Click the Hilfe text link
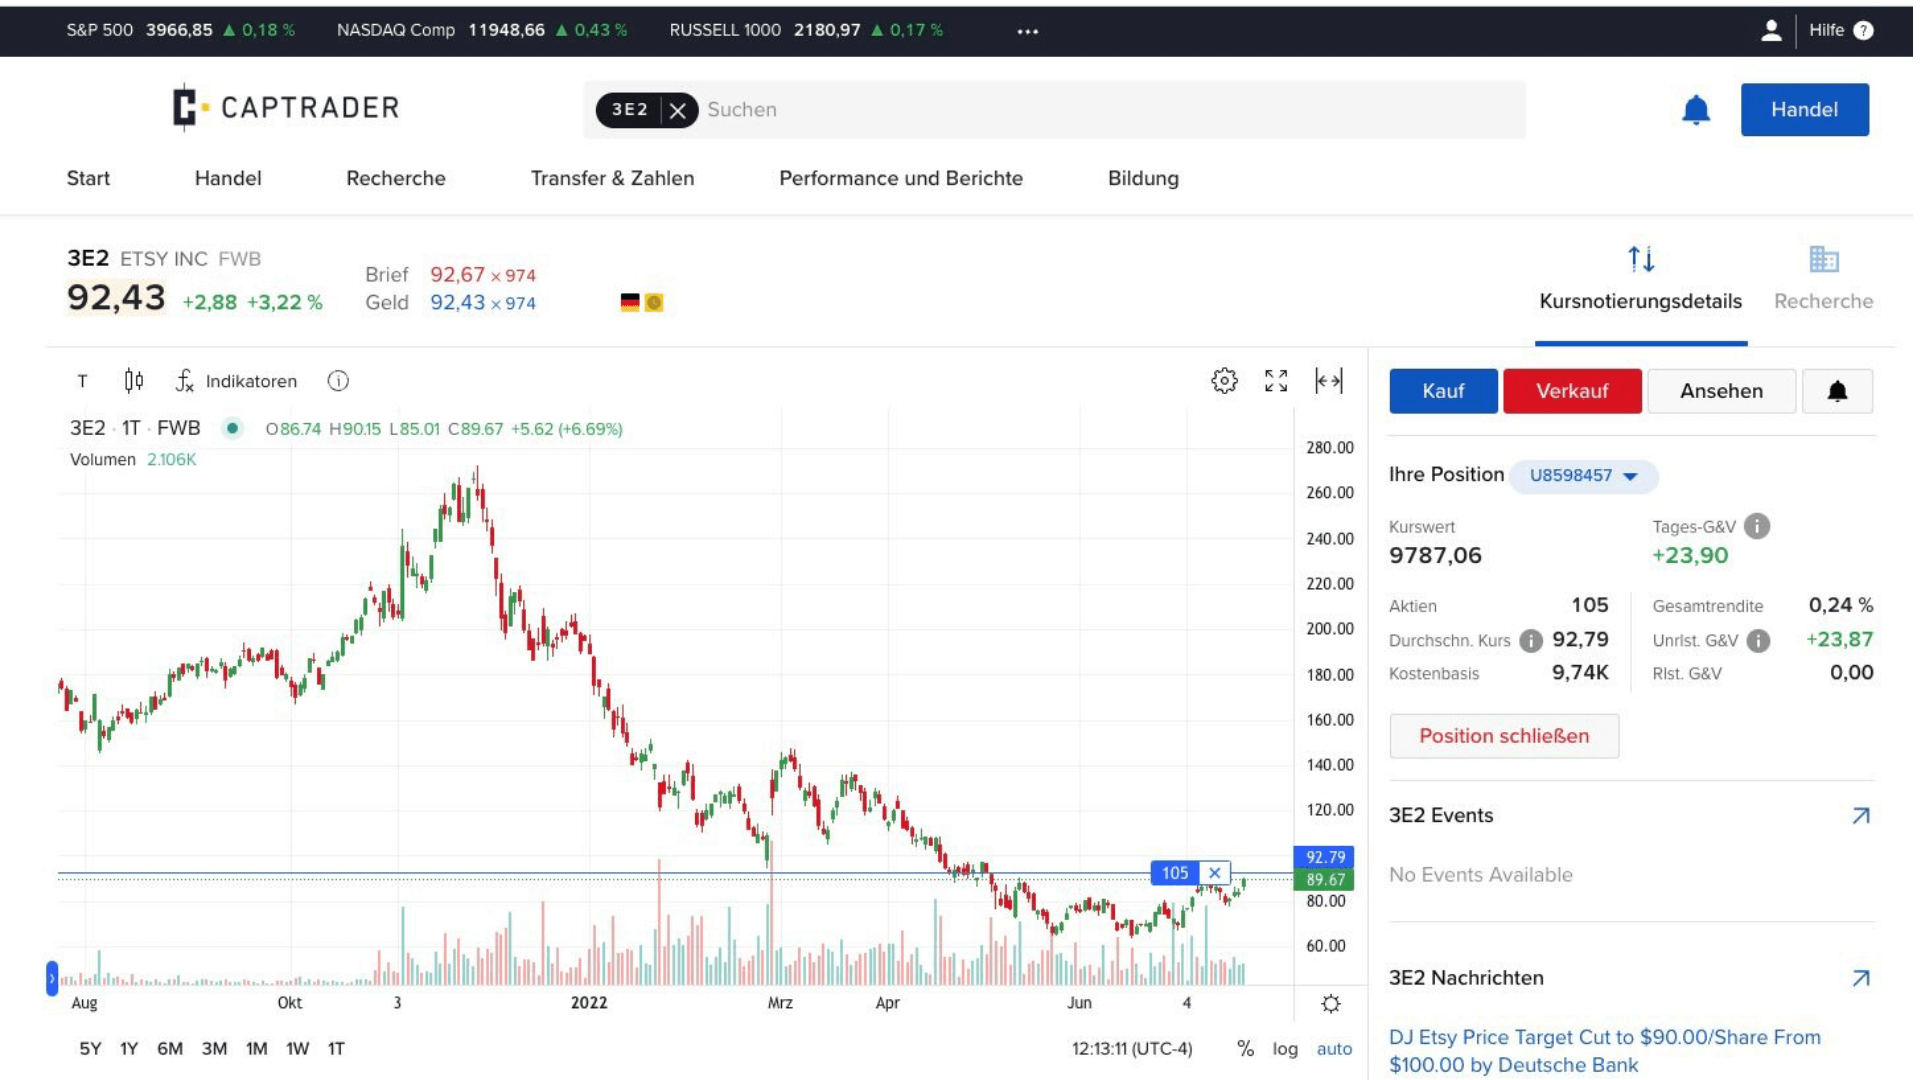 tap(1826, 30)
